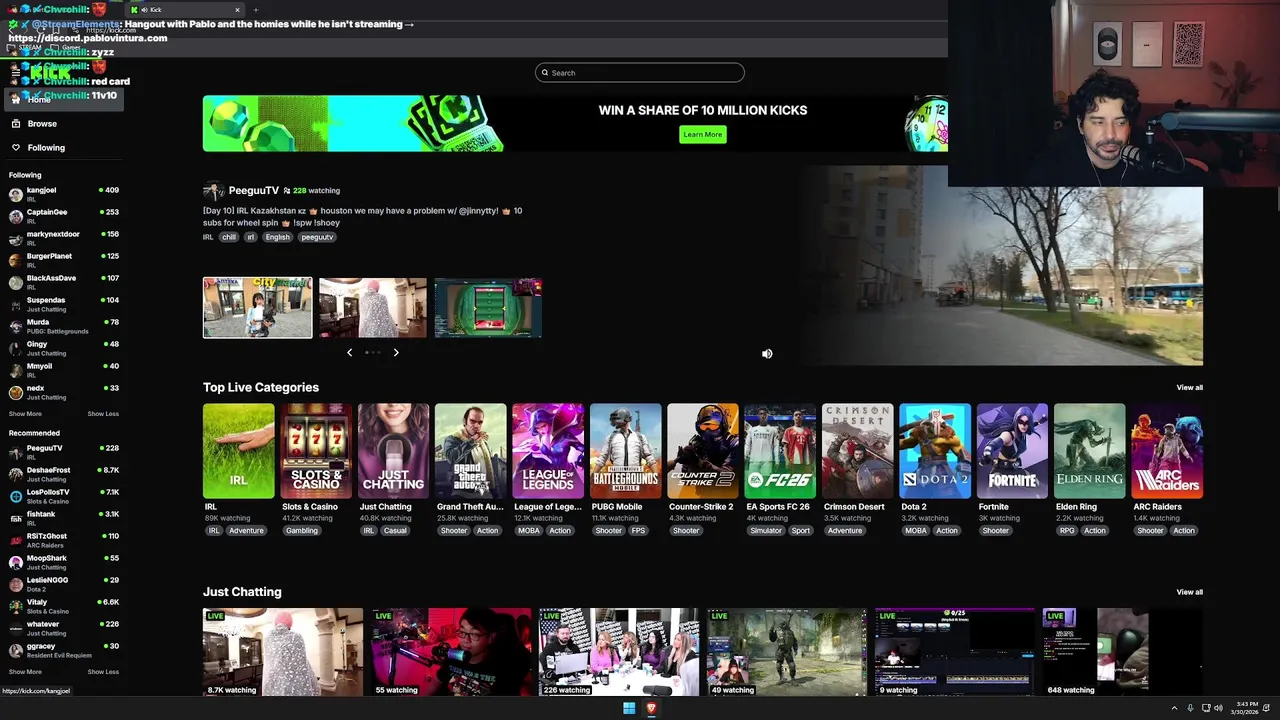Open the Counter-Strike 2 category card
Screen dimensions: 1280x720
click(x=703, y=451)
